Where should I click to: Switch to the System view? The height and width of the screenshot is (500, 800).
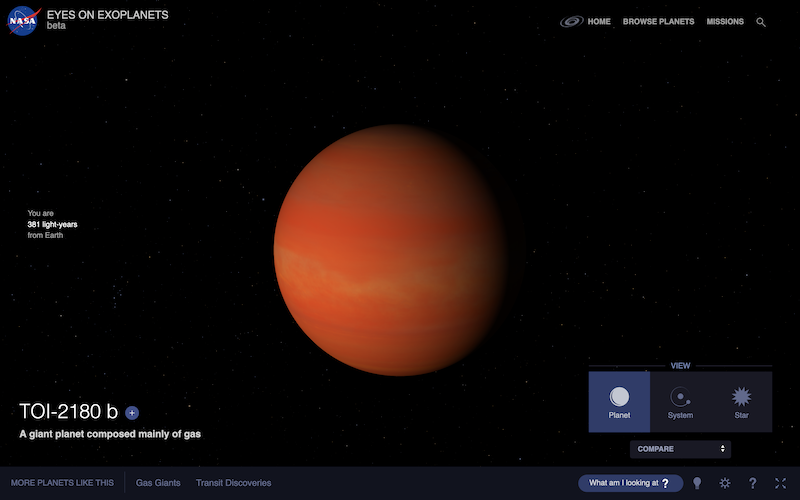pos(680,402)
